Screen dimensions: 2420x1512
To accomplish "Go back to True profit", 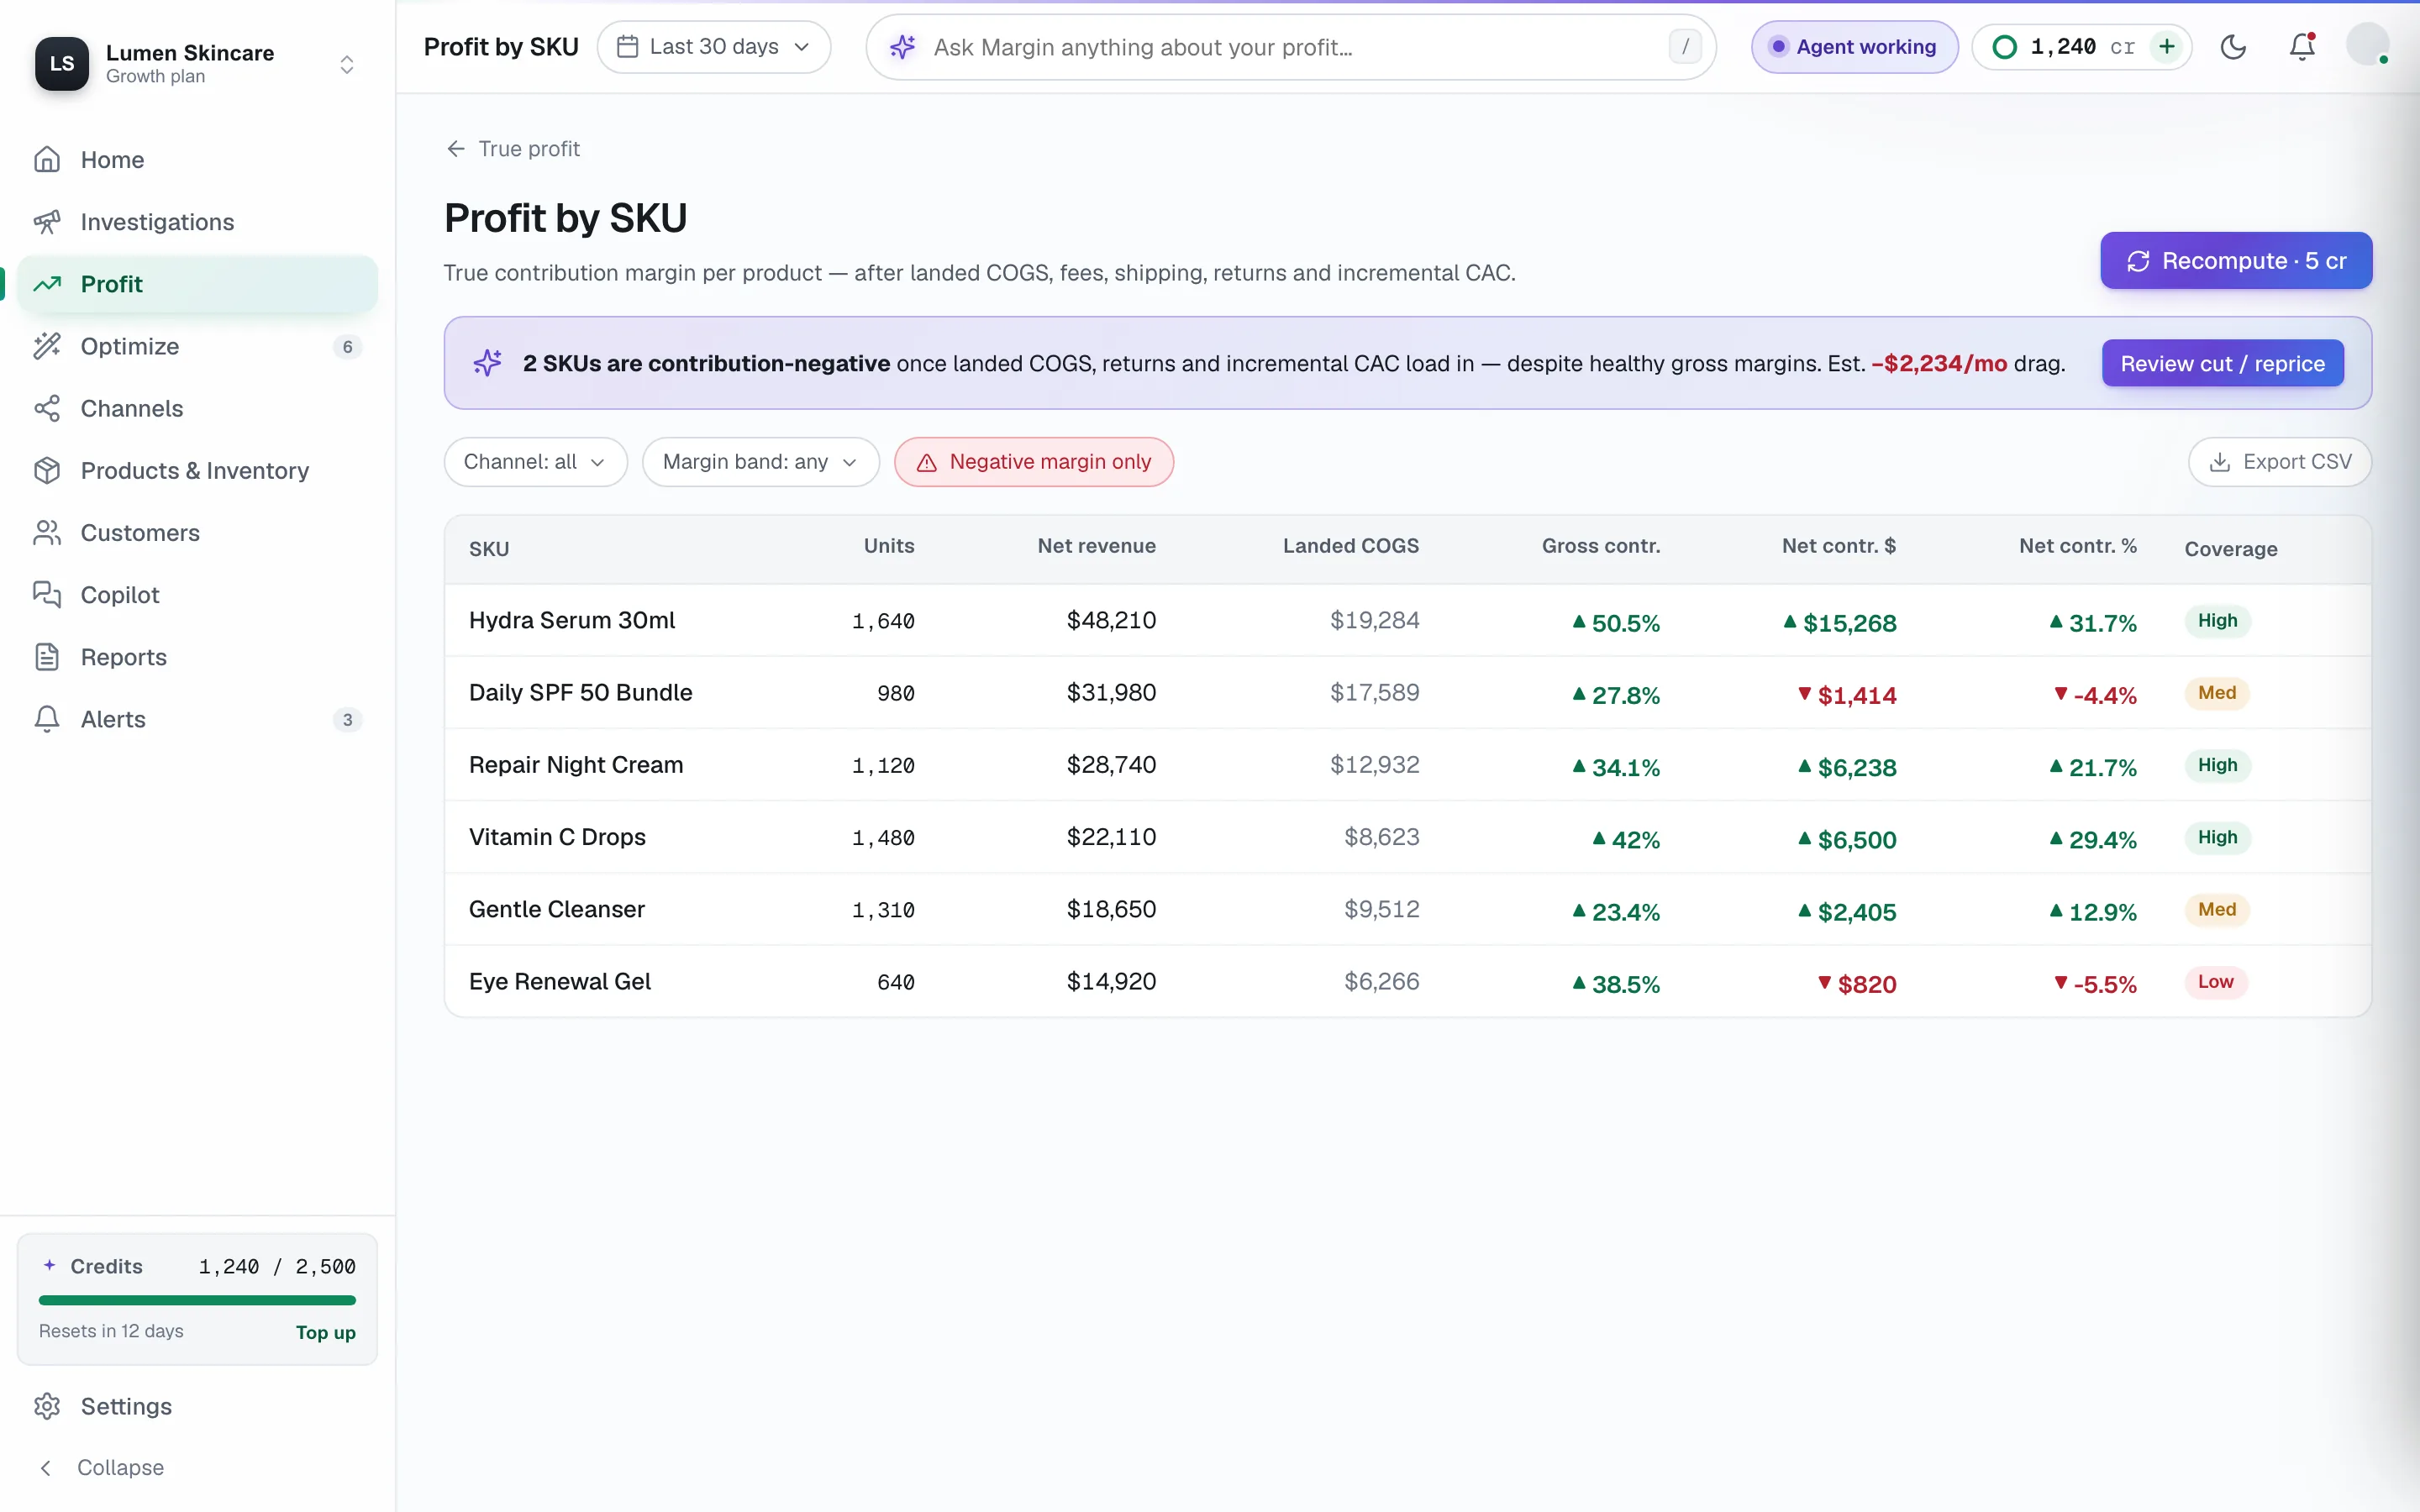I will coord(513,149).
